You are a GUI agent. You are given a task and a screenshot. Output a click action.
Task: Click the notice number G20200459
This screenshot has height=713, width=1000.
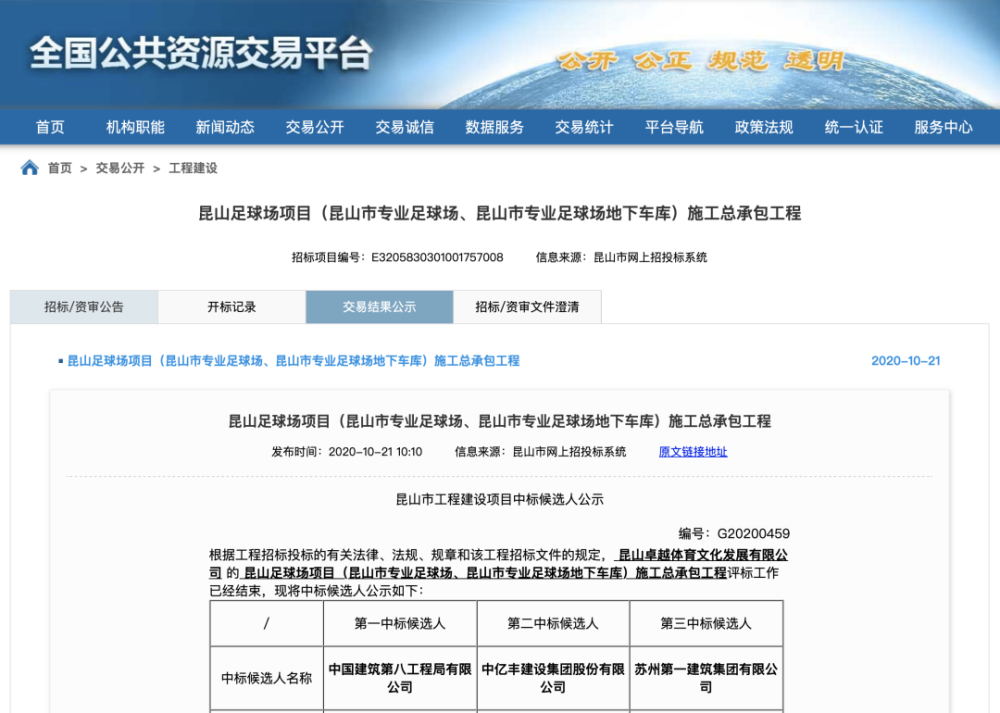[x=753, y=534]
